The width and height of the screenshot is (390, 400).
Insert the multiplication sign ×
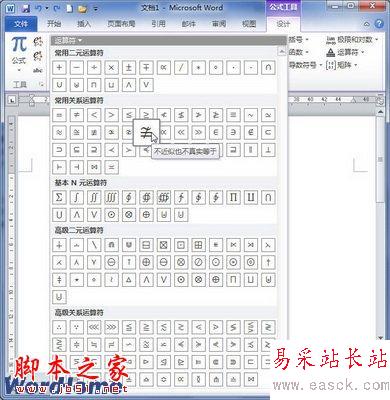pos(111,67)
